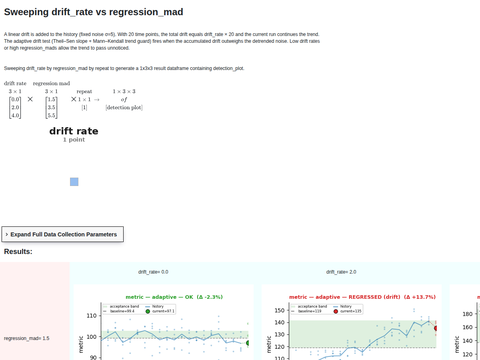
Task: Click the red current marker in REGRESSED plot
Action: (x=436, y=328)
